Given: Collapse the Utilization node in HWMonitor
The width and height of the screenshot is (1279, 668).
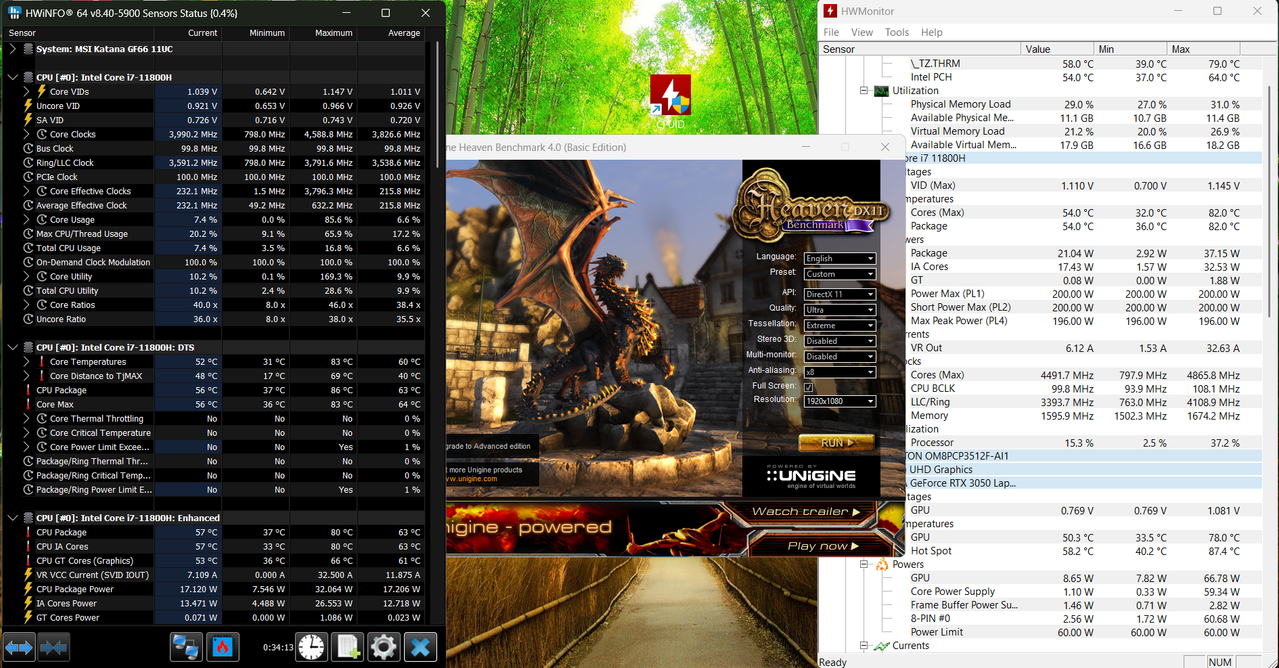Looking at the screenshot, I should (864, 90).
